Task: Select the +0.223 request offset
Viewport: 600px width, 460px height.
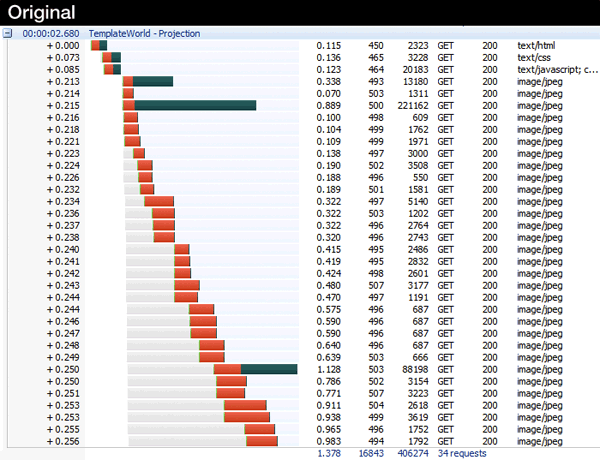Action: point(63,153)
